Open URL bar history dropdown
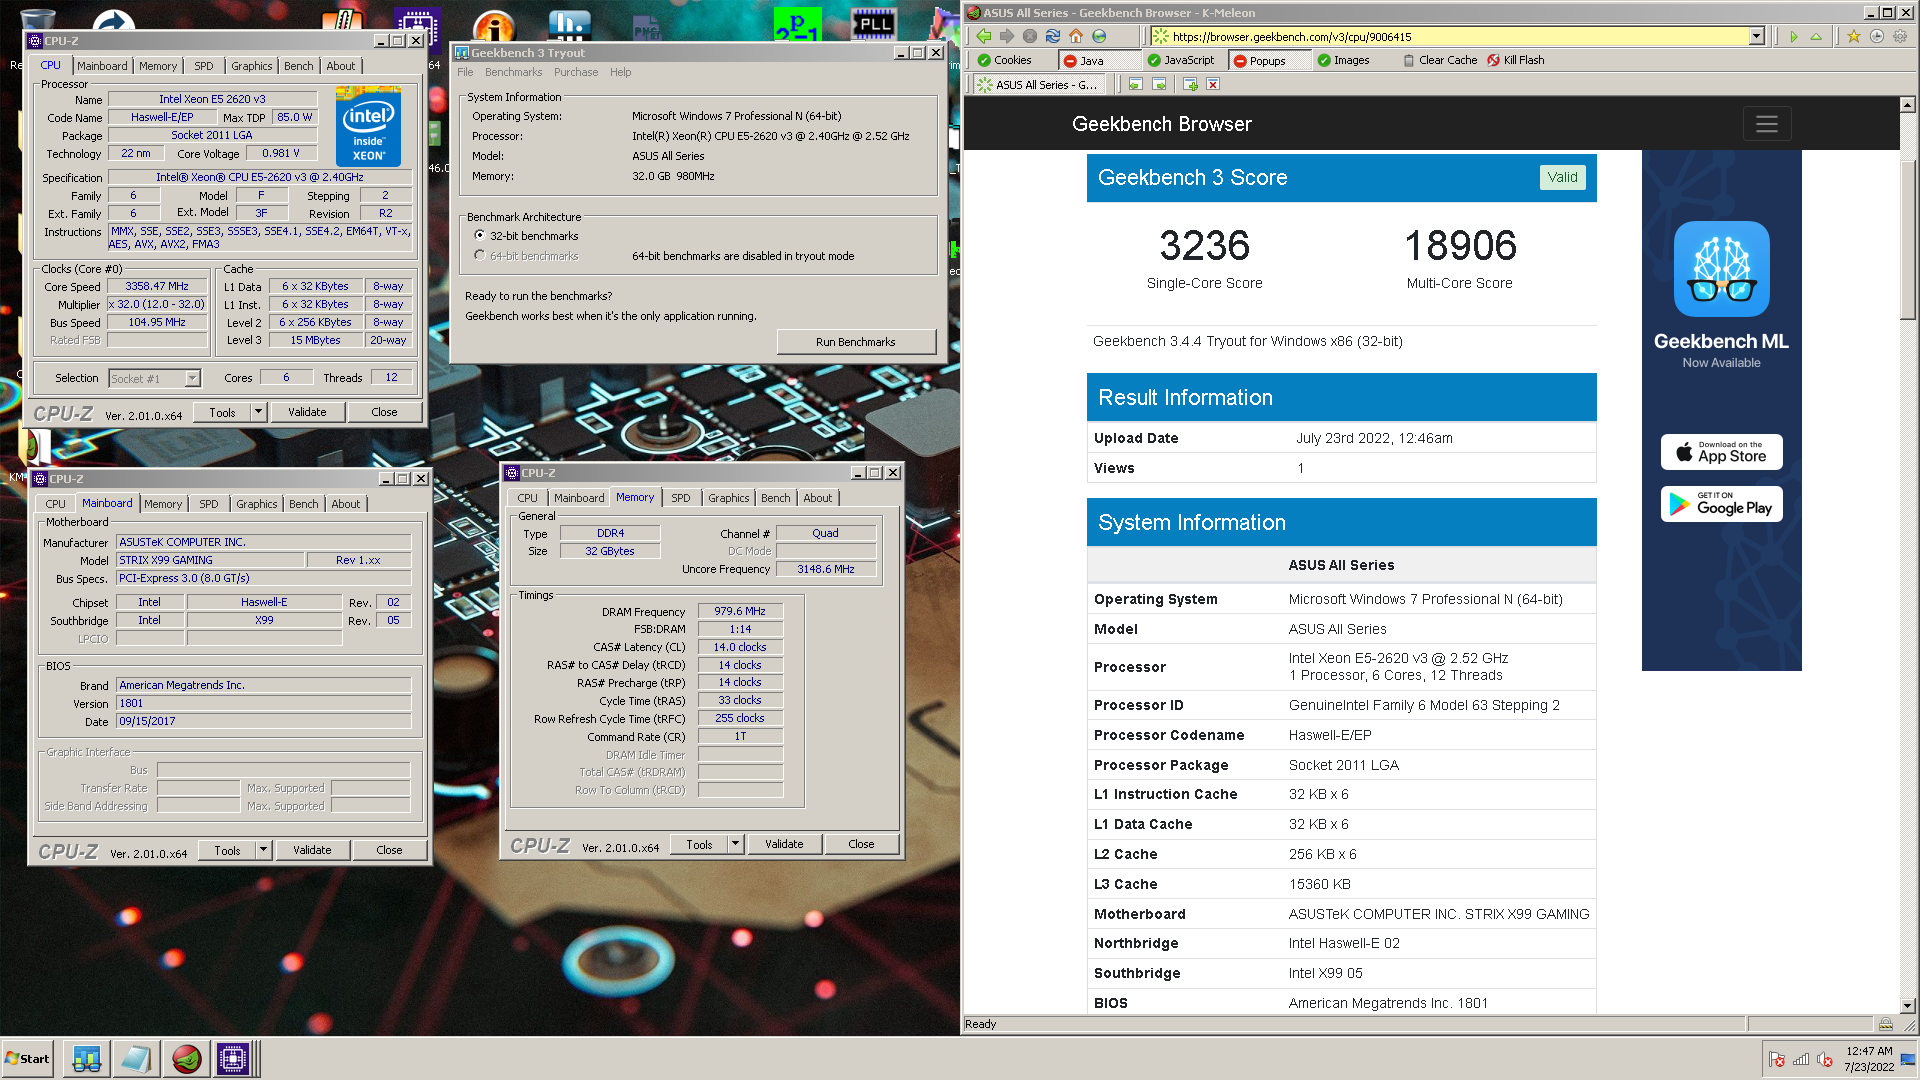This screenshot has height=1080, width=1920. [1756, 36]
